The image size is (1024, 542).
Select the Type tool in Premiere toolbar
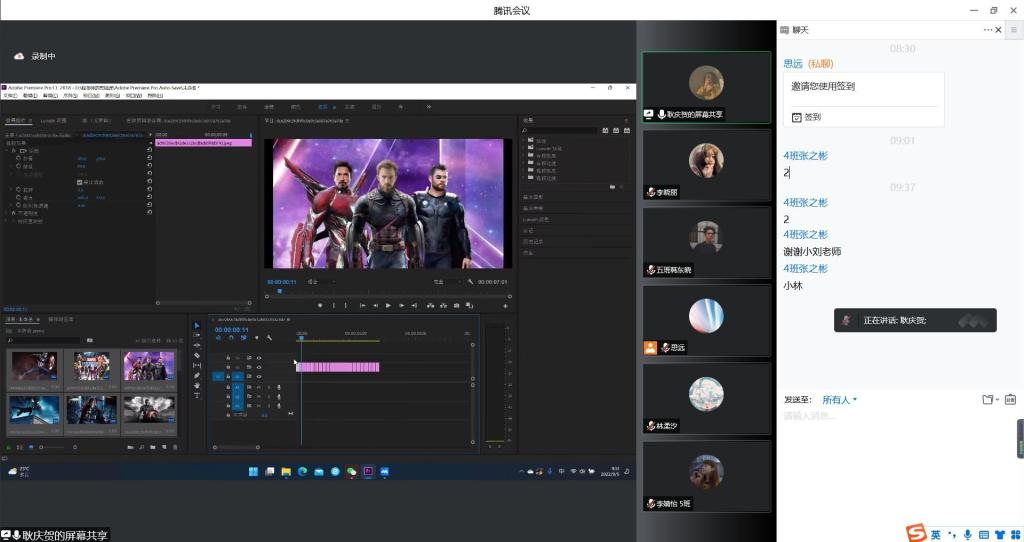pyautogui.click(x=197, y=395)
